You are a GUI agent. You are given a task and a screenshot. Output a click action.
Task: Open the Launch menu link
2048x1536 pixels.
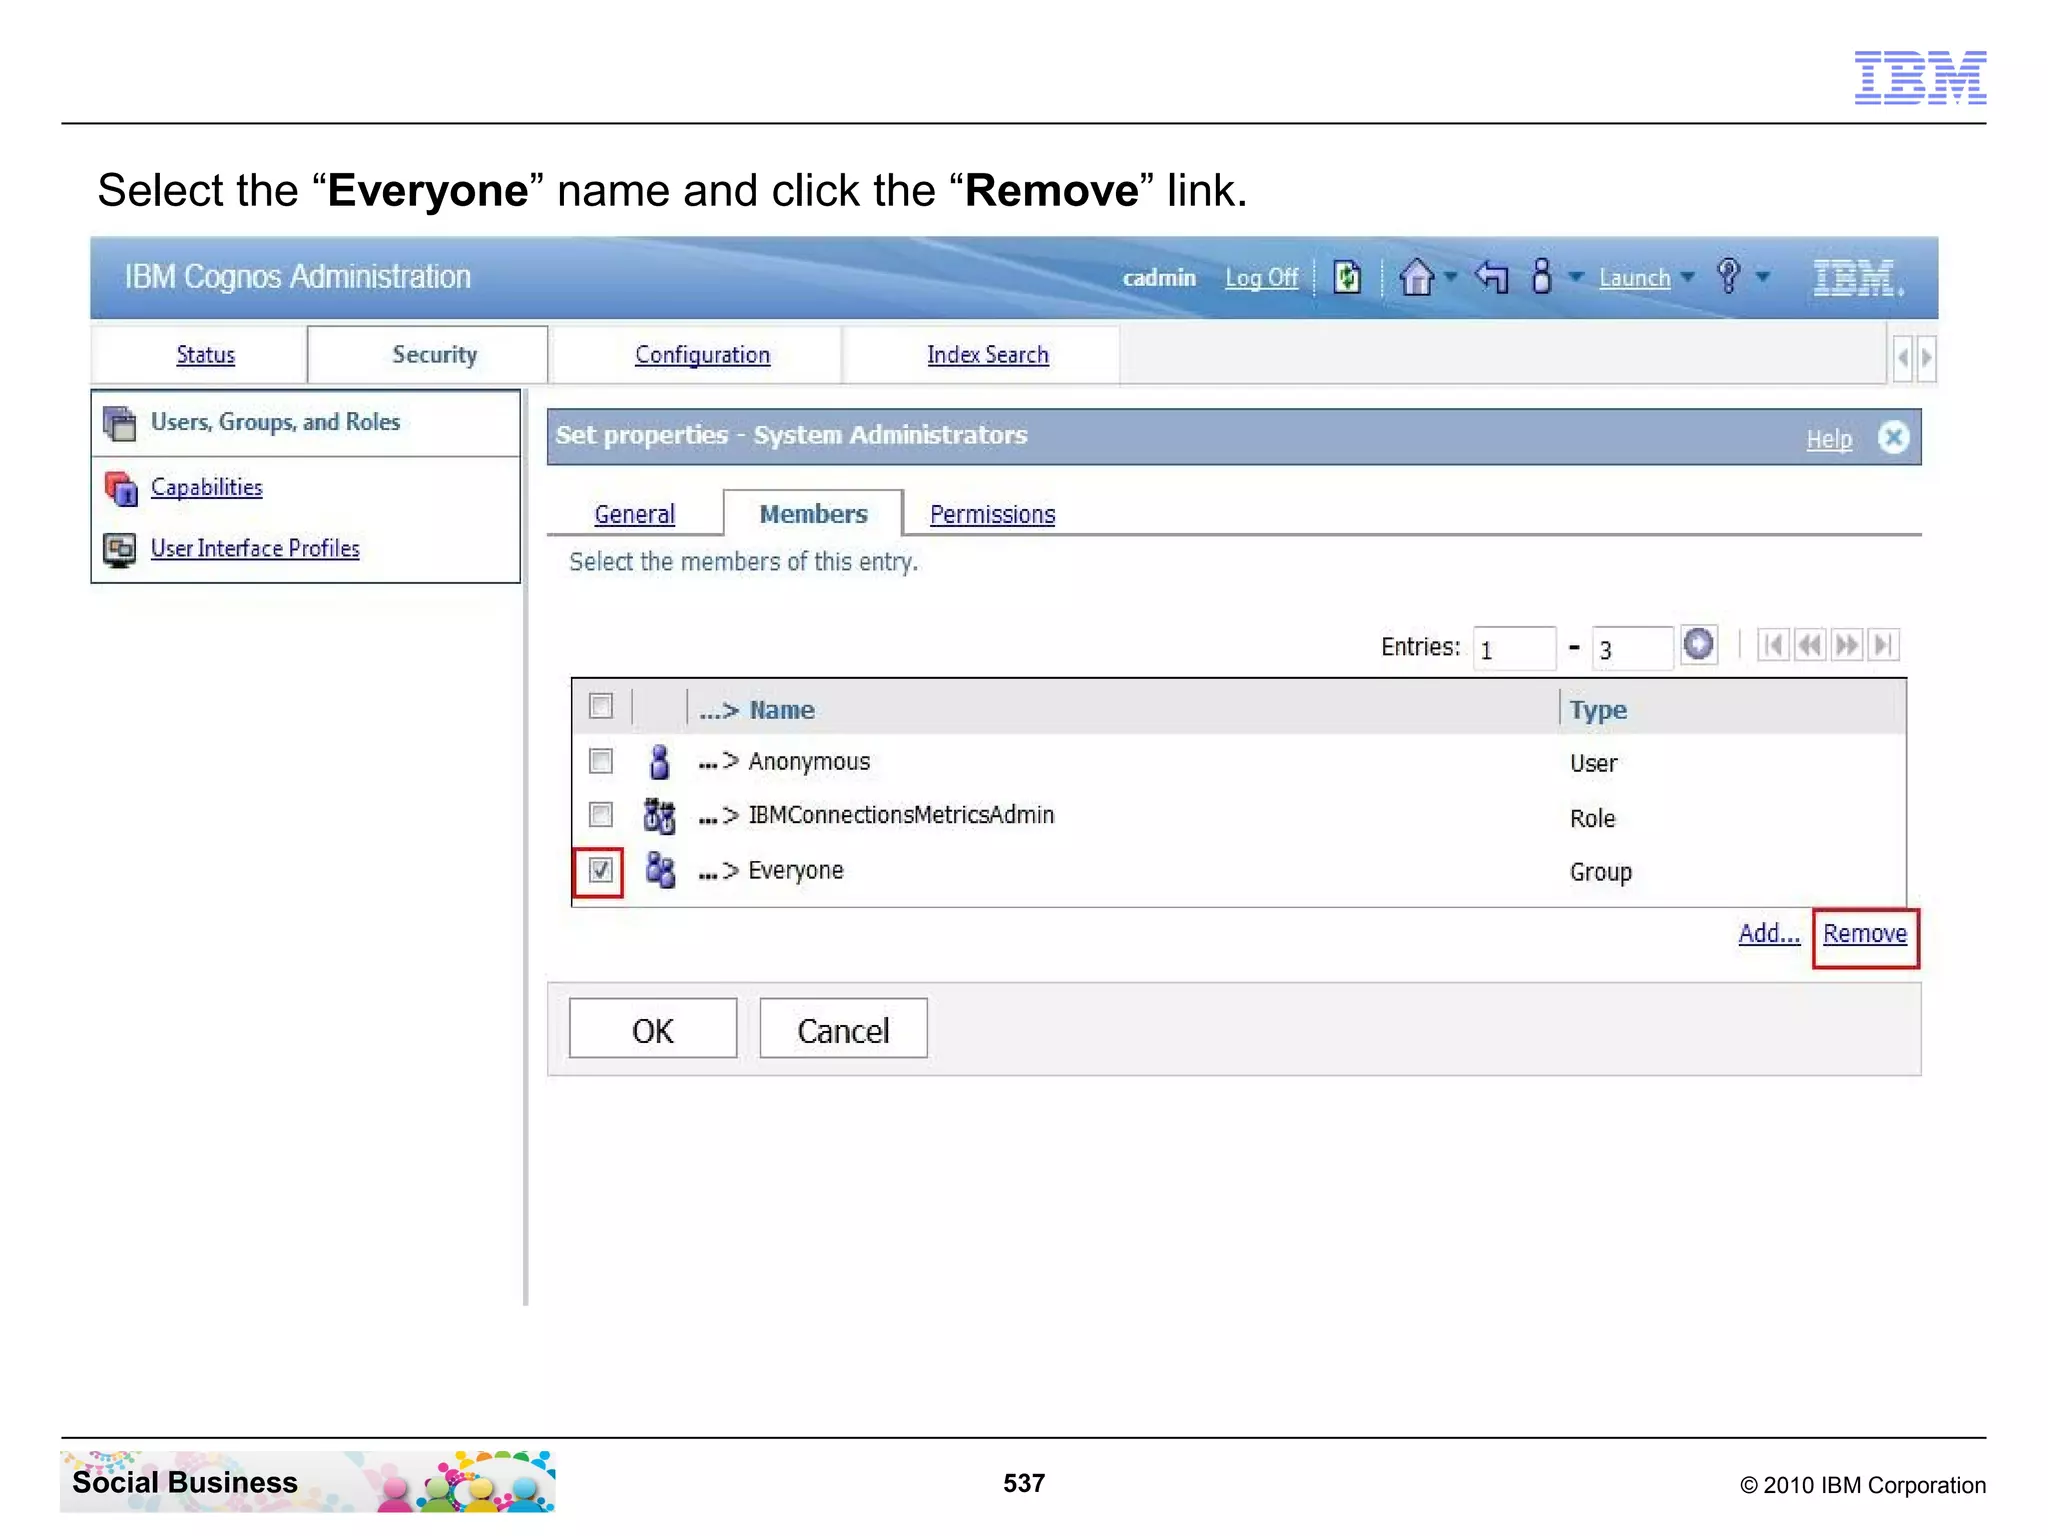click(x=1634, y=277)
